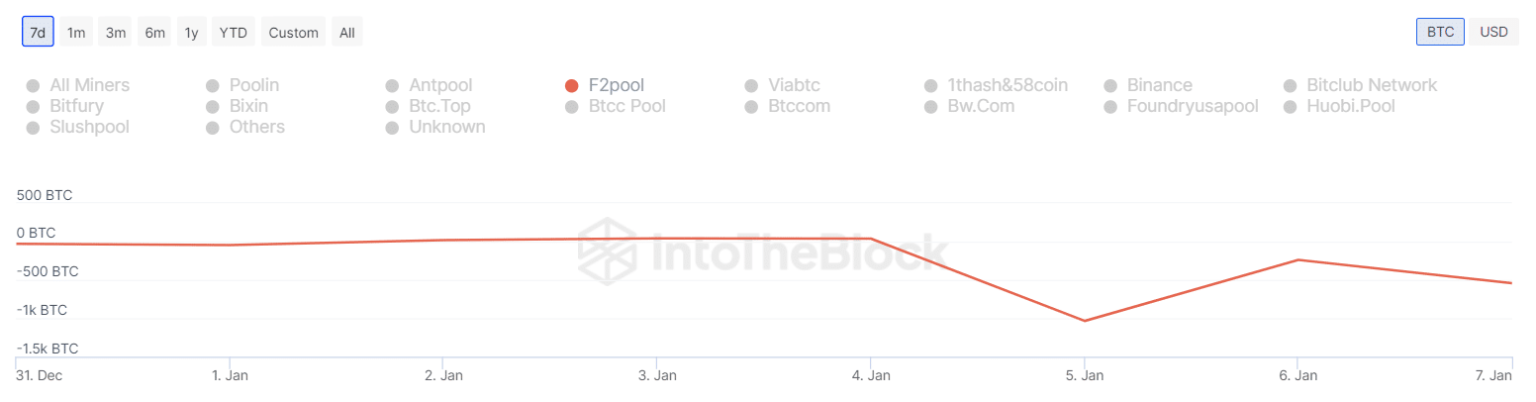
Task: Show All time range
Action: 347,32
